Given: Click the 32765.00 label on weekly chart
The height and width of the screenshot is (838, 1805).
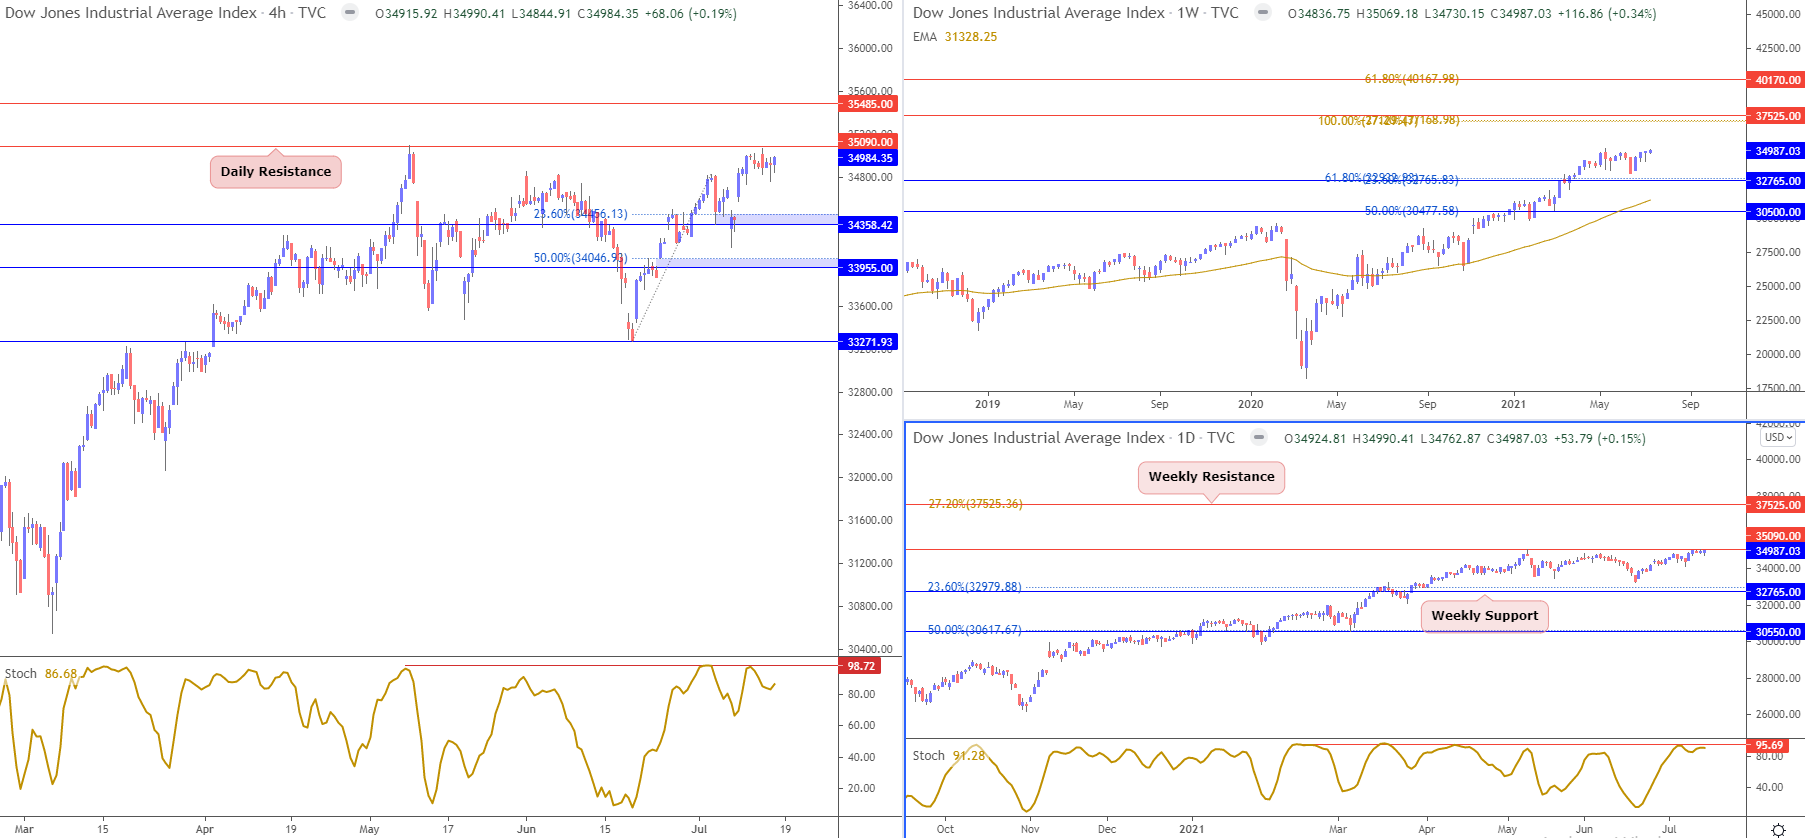Looking at the screenshot, I should (x=1776, y=181).
